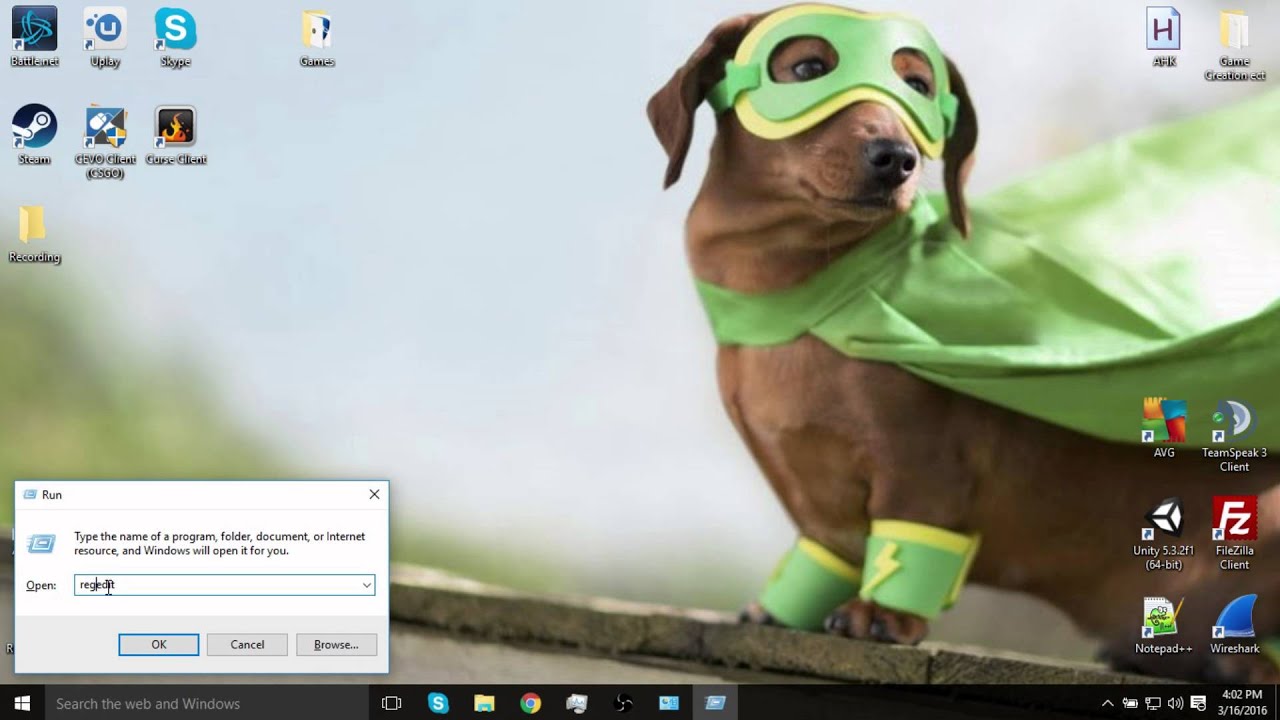Select the Games folder on desktop
Screen dimensions: 1280x720
point(317,37)
